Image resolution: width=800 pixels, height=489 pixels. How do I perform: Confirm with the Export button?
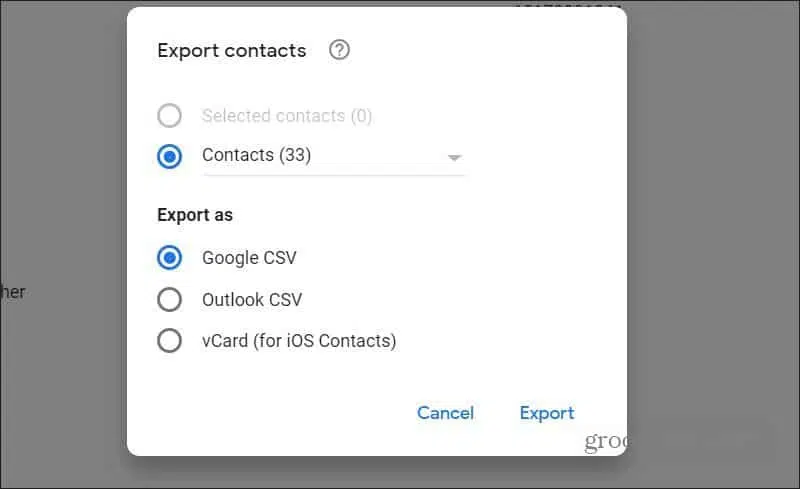pos(547,413)
